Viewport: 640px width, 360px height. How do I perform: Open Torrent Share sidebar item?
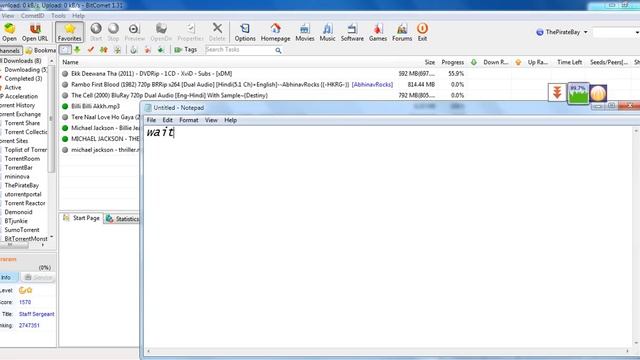[22, 123]
